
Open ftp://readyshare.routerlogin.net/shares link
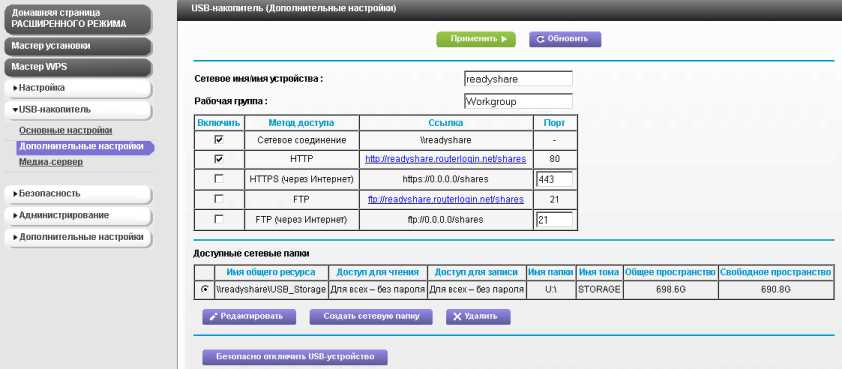point(446,199)
